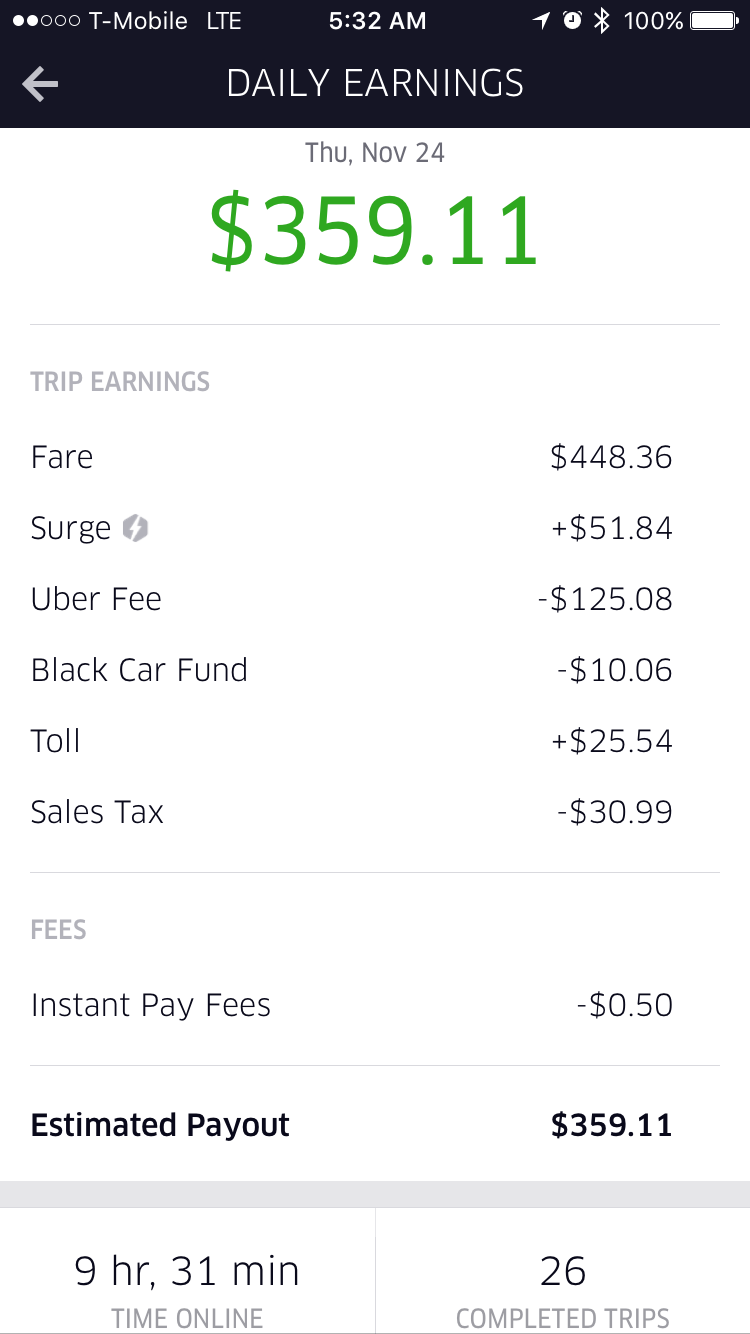Tap the alarm clock status icon
Screen dimensions: 750x1334
[x=572, y=21]
